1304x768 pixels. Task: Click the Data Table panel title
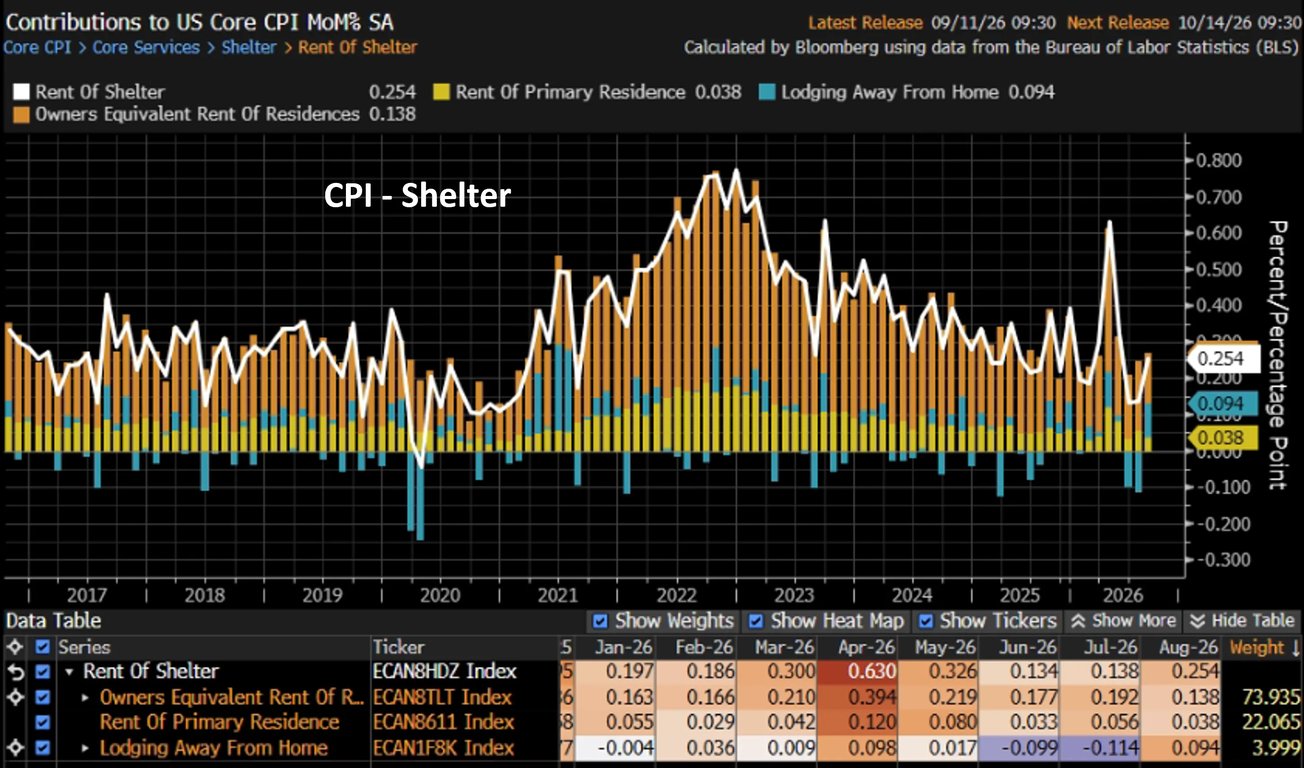click(x=53, y=621)
